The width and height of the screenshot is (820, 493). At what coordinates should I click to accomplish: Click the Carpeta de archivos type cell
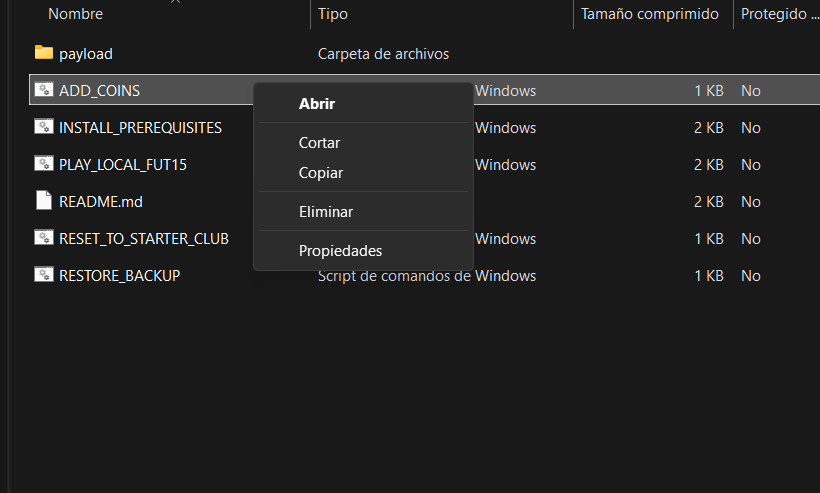pos(383,54)
